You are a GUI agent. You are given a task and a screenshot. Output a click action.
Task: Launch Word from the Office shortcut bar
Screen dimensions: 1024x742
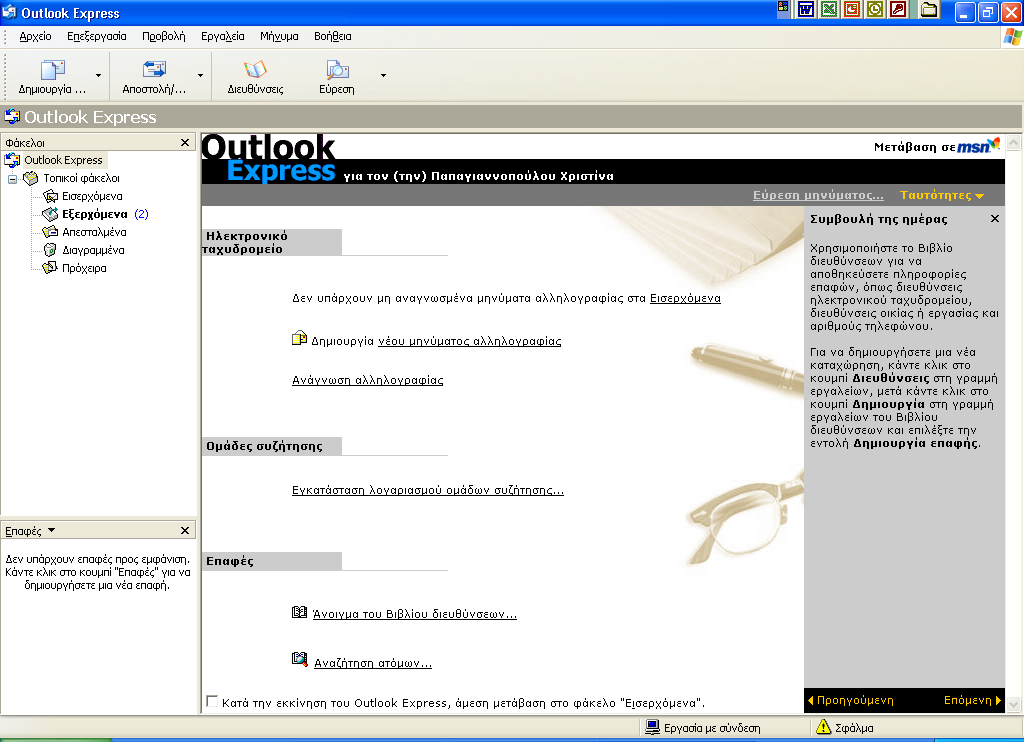coord(806,9)
